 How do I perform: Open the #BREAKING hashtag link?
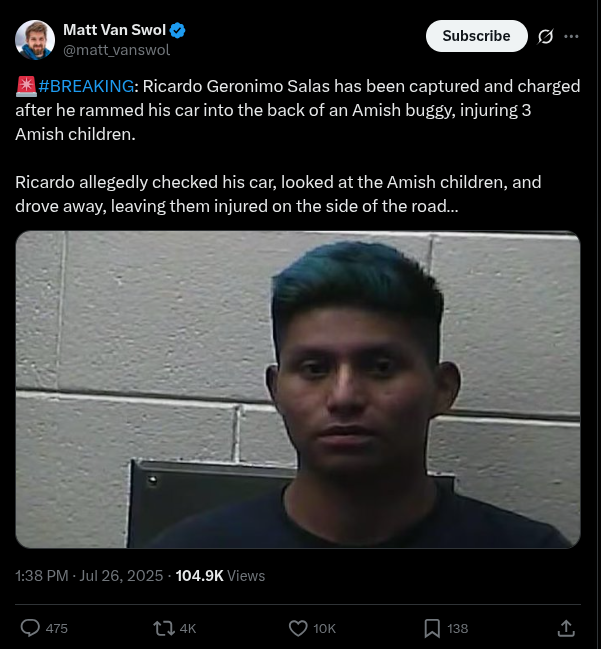tap(86, 86)
